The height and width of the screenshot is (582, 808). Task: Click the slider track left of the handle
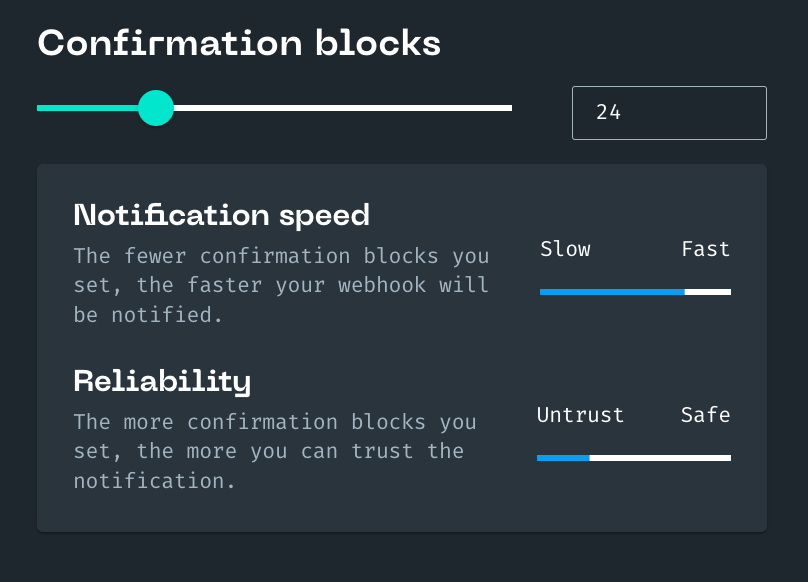pyautogui.click(x=90, y=108)
